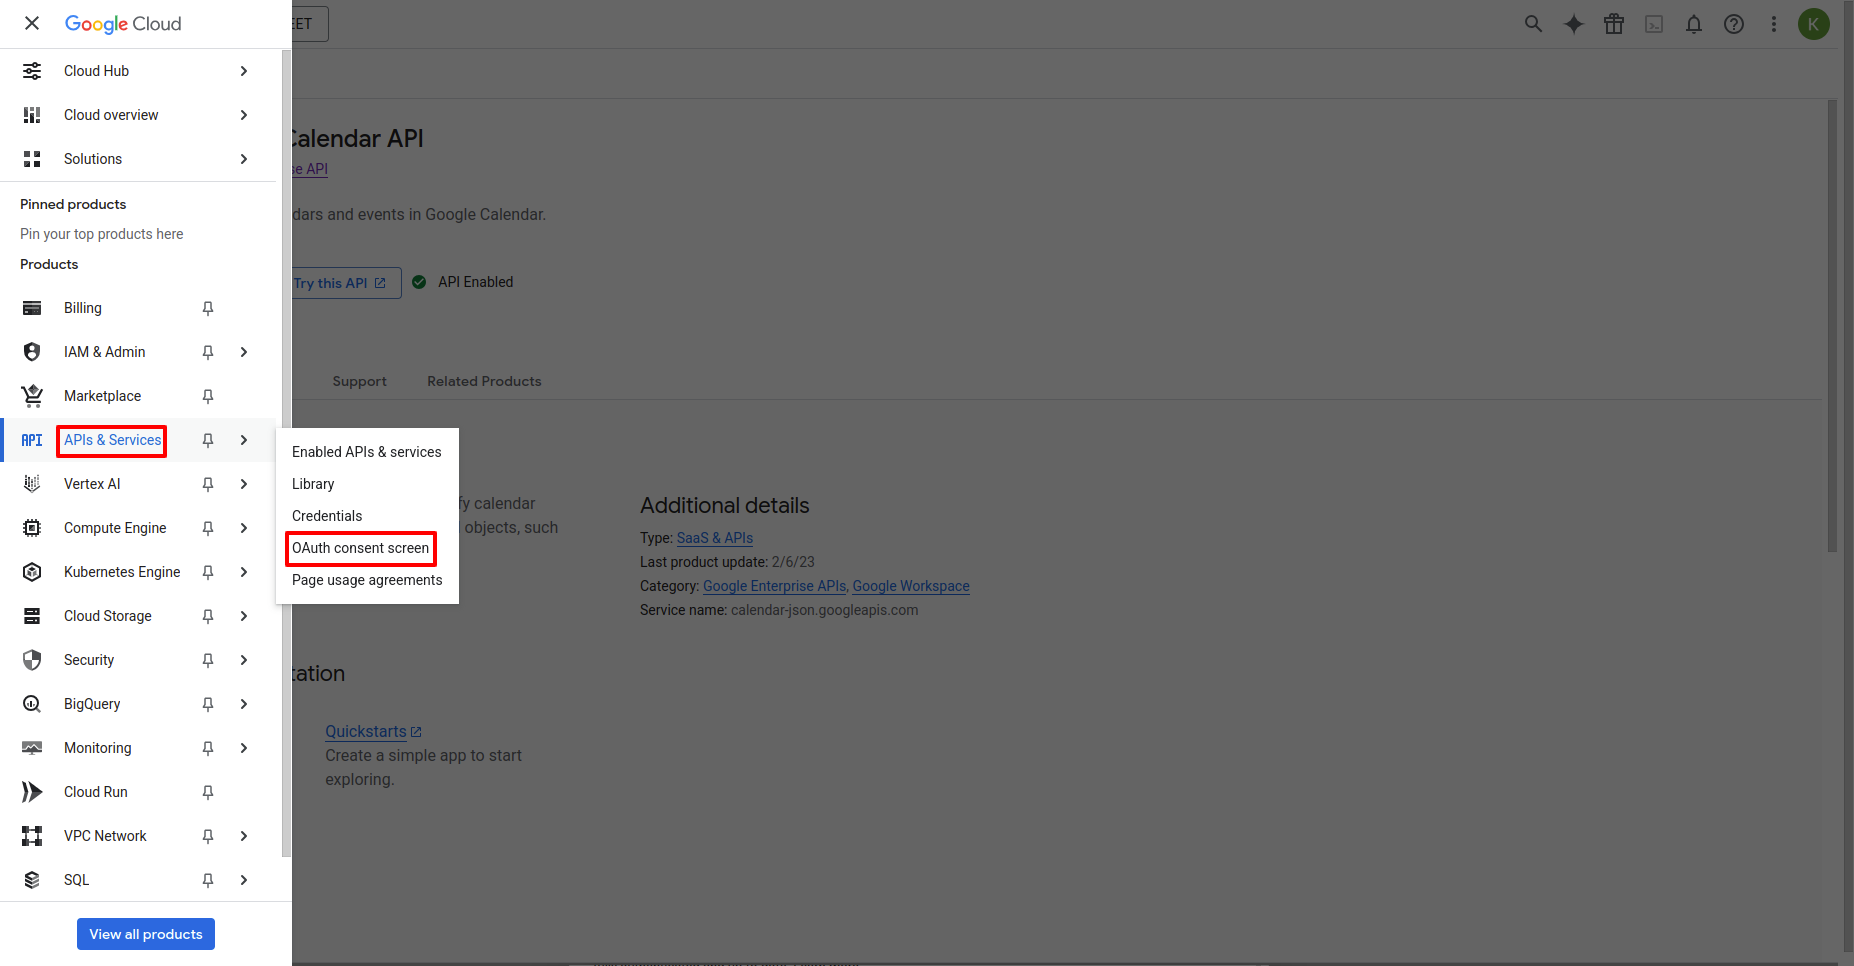Pin APIs & Services product
This screenshot has height=966, width=1854.
[208, 440]
